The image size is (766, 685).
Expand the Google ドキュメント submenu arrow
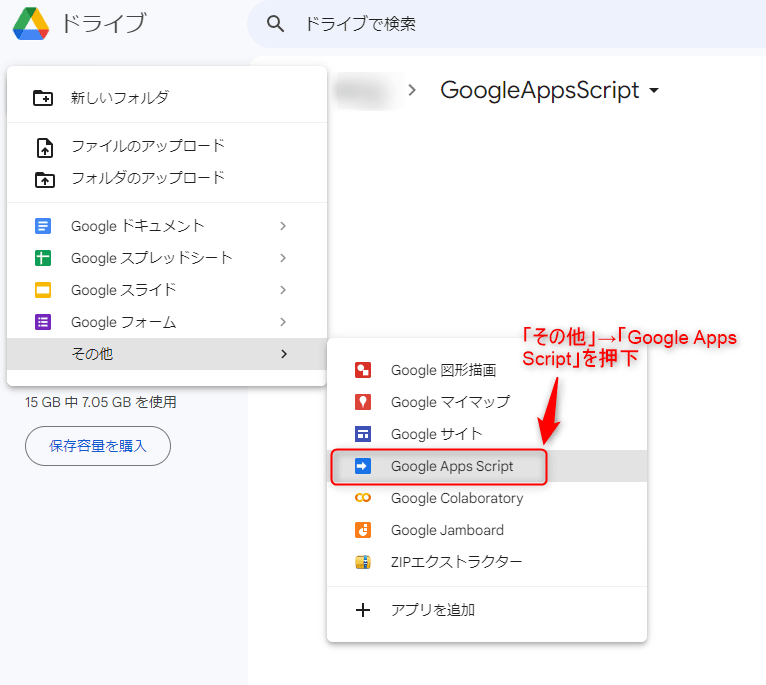283,226
